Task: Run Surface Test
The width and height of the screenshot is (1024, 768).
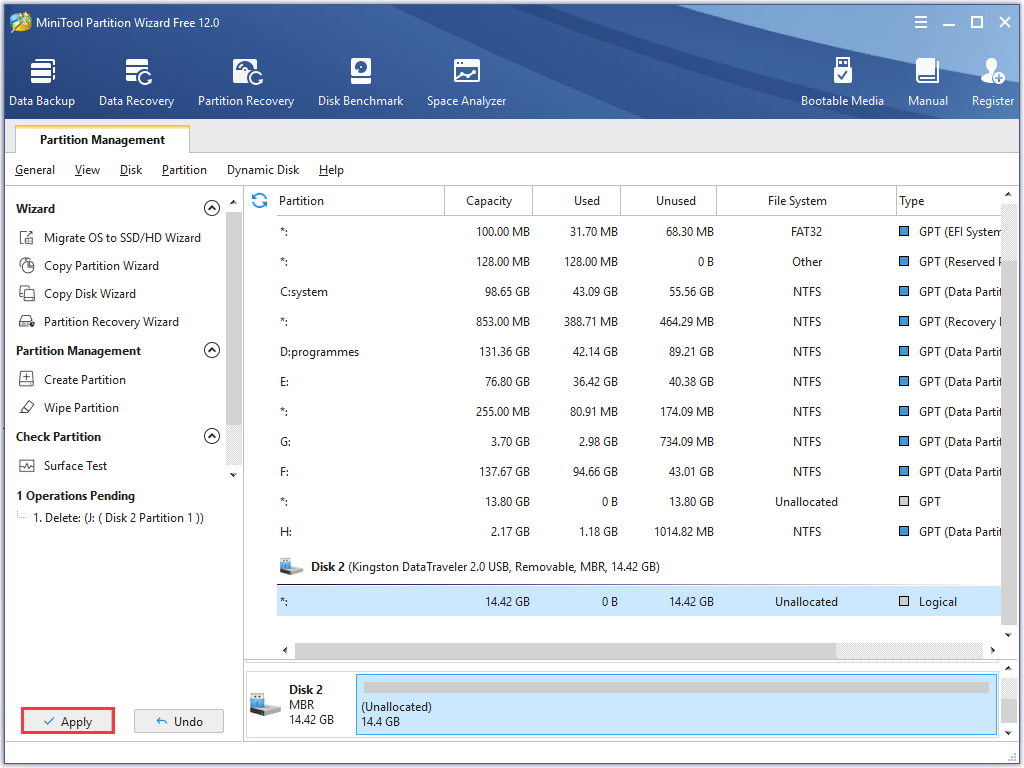Action: coord(75,466)
